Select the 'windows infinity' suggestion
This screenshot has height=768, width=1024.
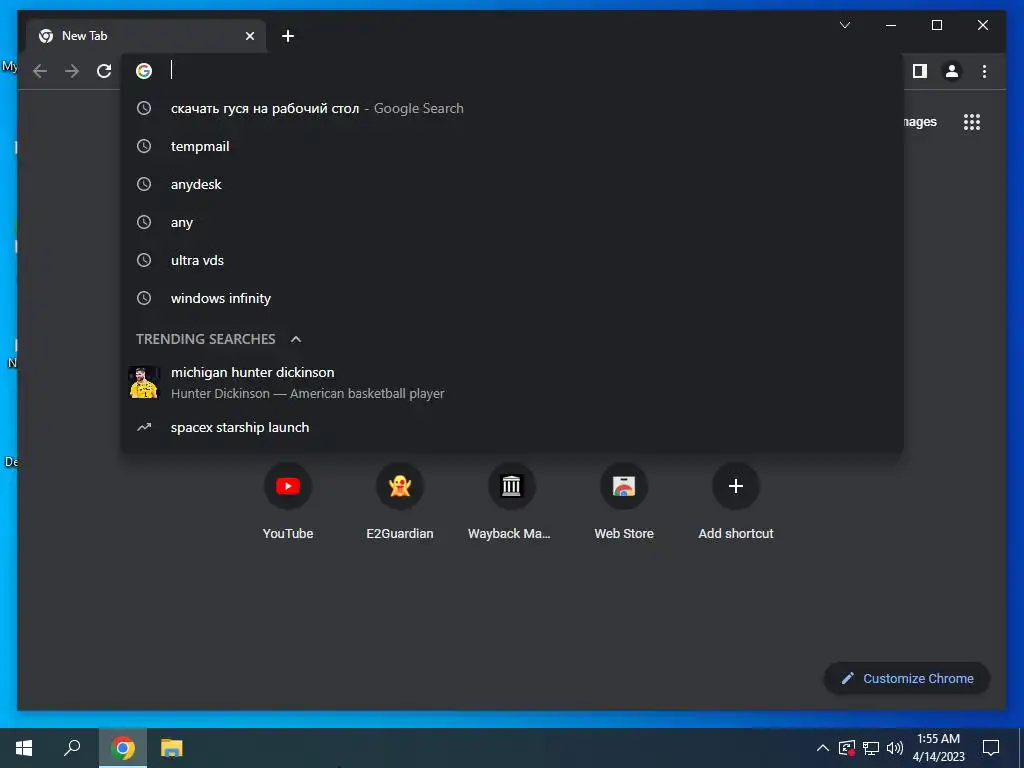point(512,298)
